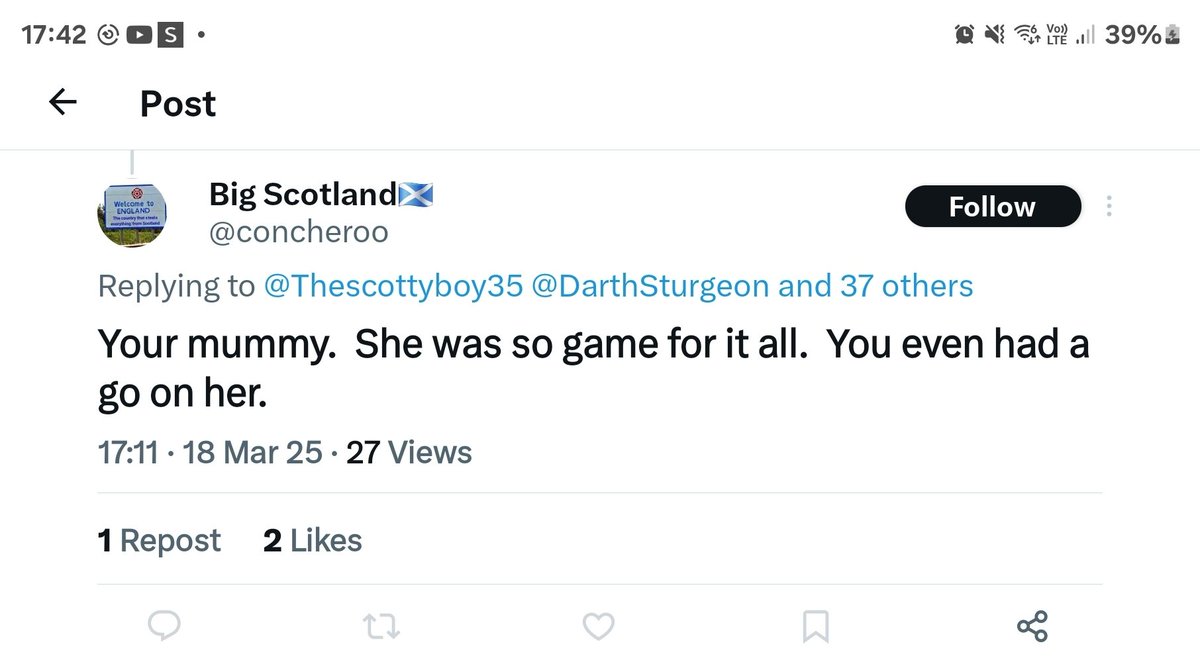The height and width of the screenshot is (660, 1200).
Task: Tap the alarm clock status icon
Action: [965, 36]
